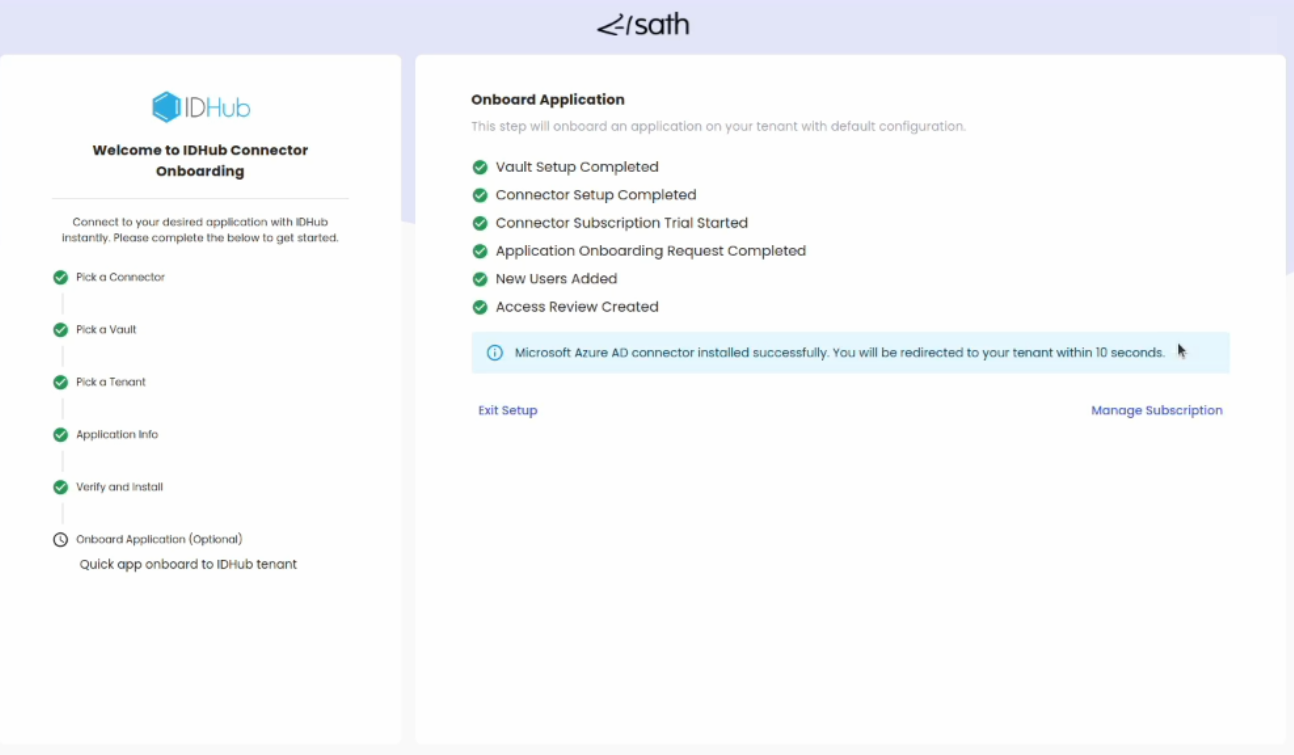Click check icon for Verify and Install step
1294x755 pixels.
(x=60, y=488)
